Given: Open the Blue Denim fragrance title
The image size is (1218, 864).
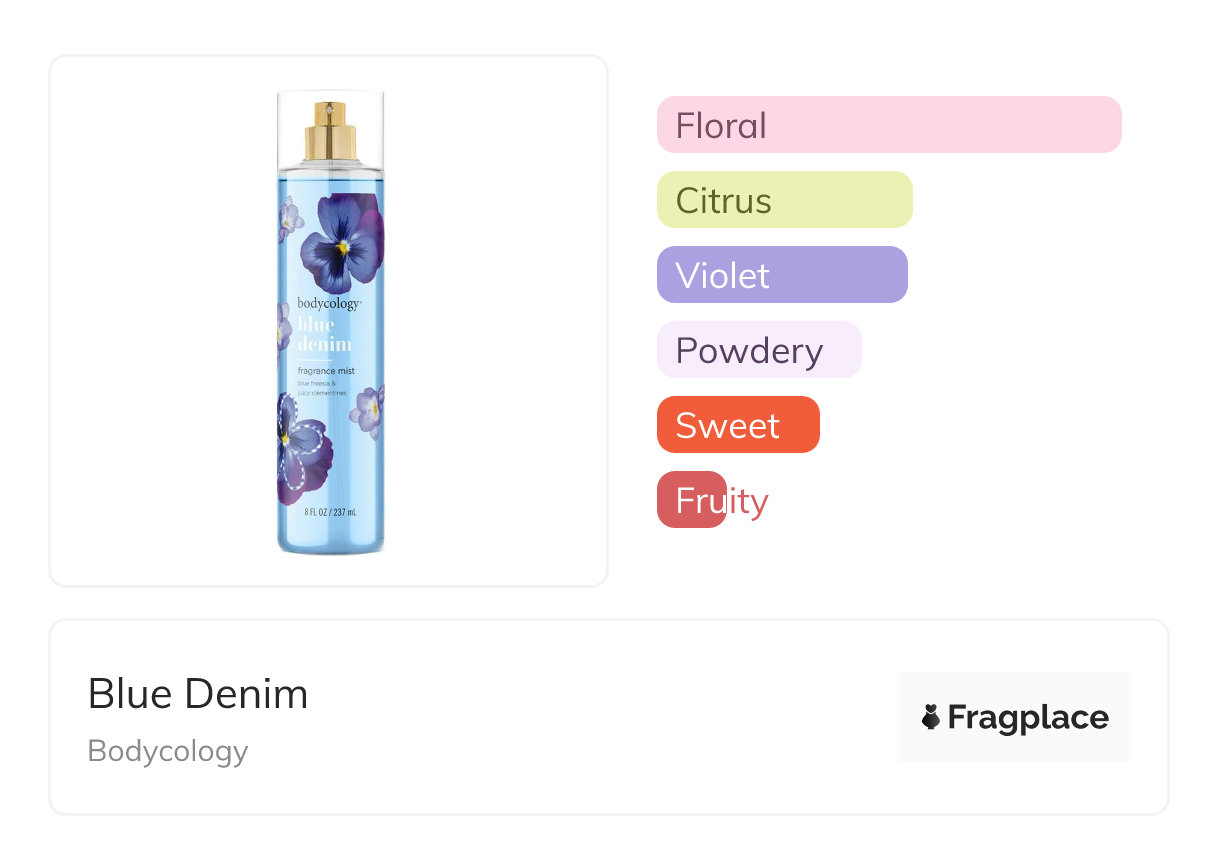Looking at the screenshot, I should [198, 694].
